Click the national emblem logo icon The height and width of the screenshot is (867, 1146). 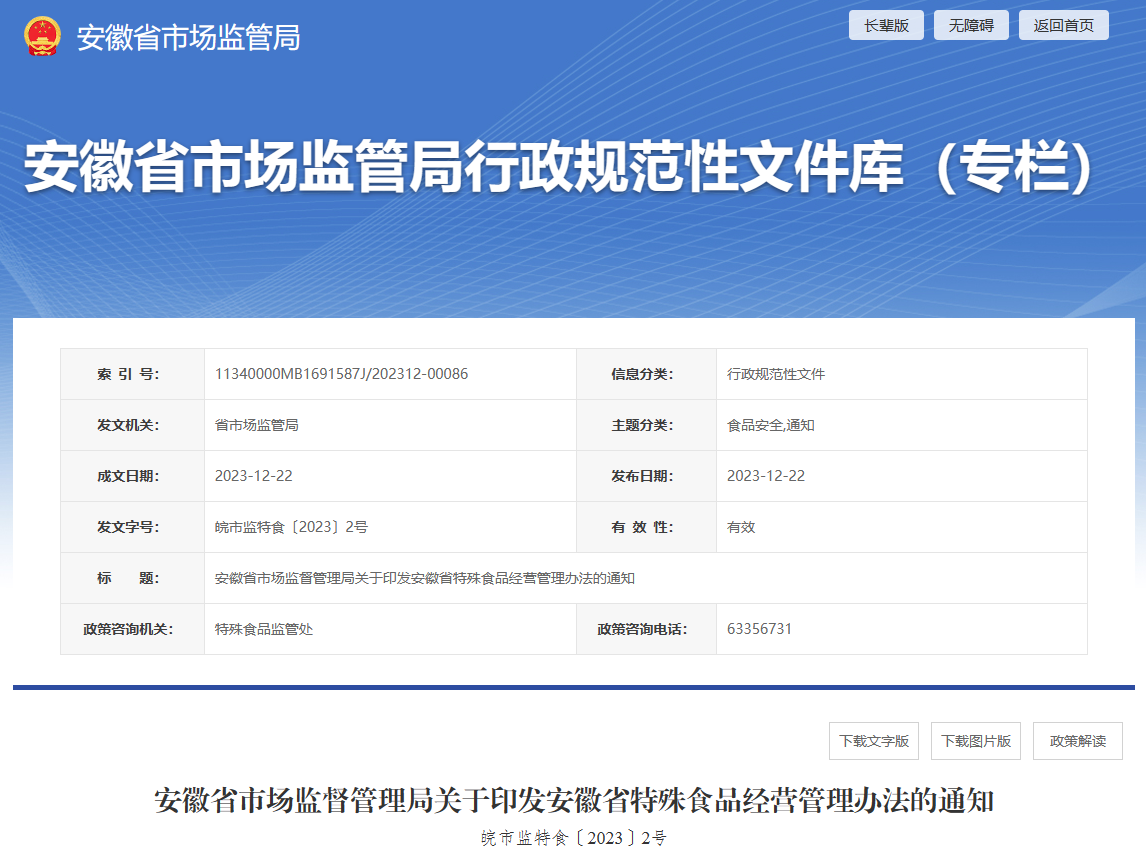coord(42,37)
